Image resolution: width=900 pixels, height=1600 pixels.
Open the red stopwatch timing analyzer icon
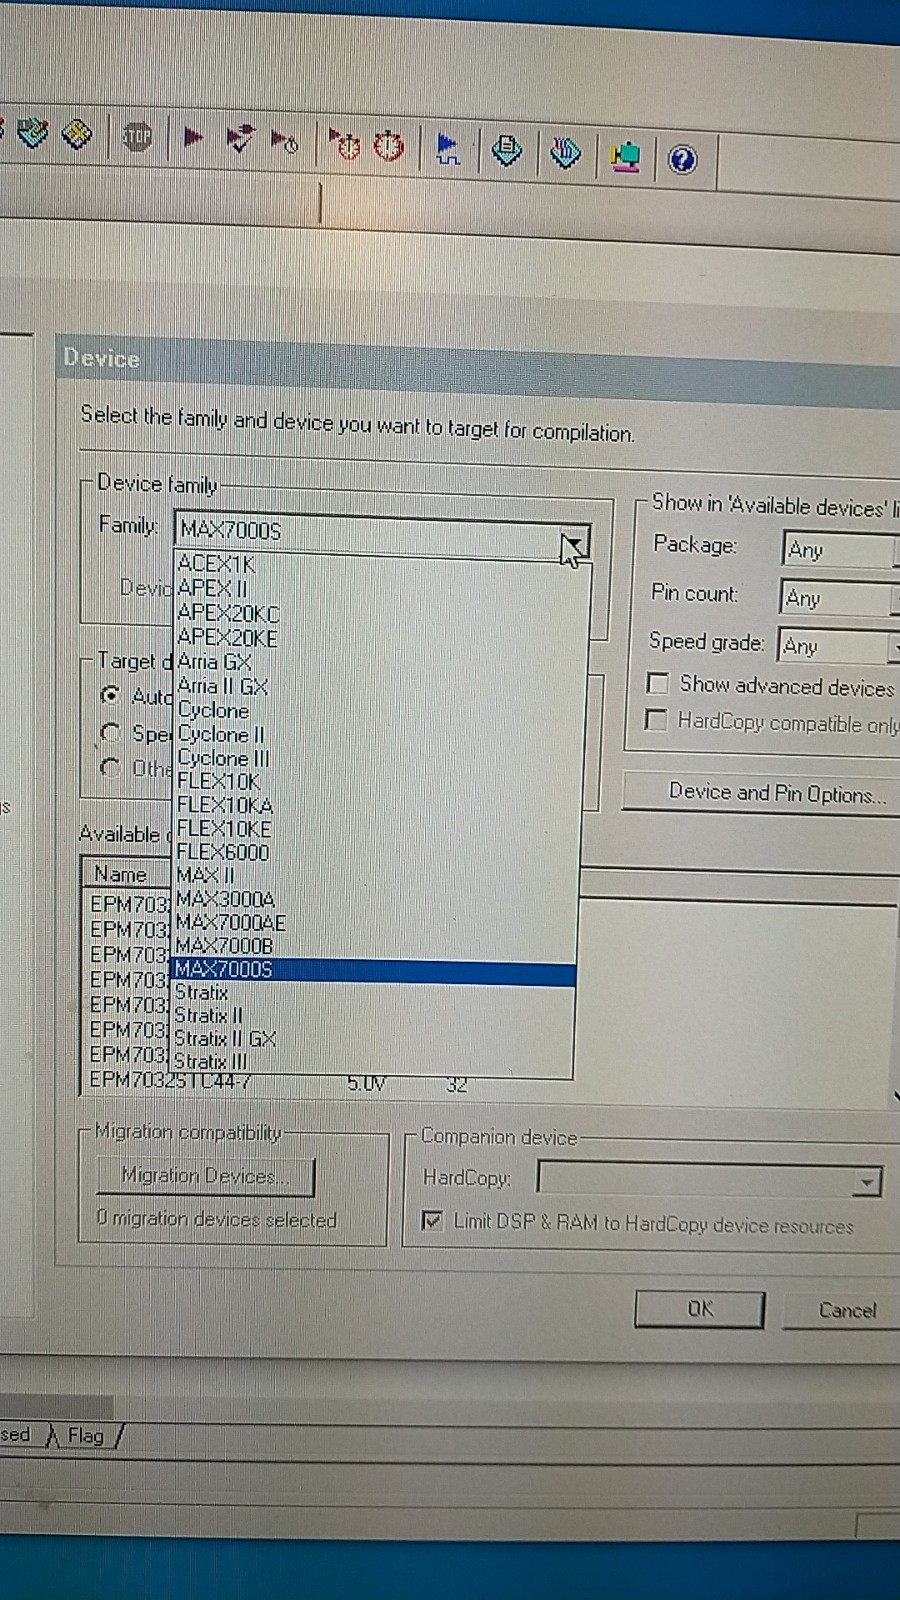tap(388, 147)
